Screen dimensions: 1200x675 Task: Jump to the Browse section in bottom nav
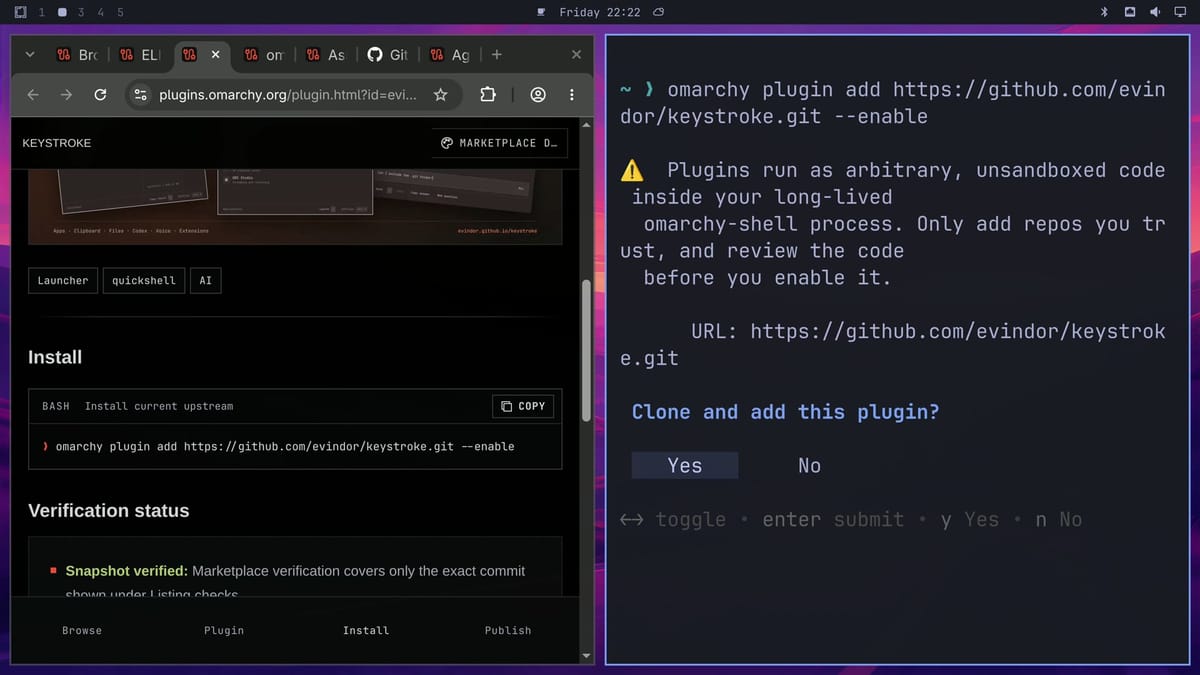[x=82, y=630]
